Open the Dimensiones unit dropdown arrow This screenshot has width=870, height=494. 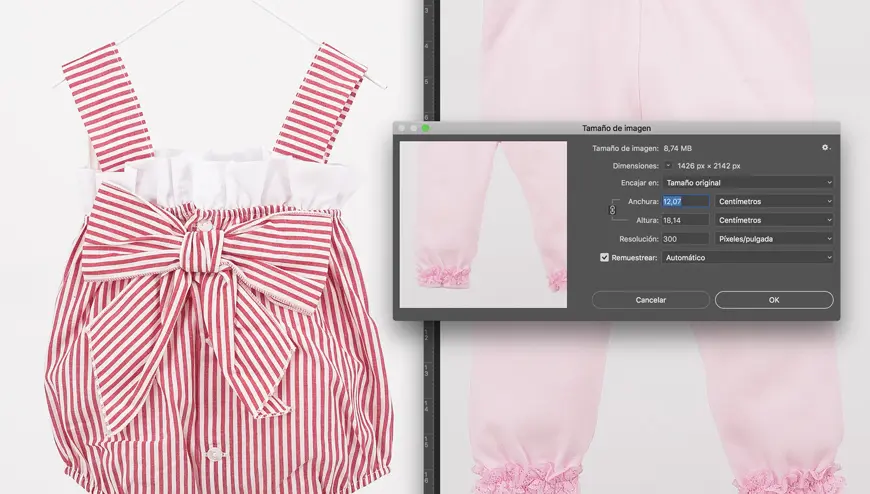(x=669, y=165)
